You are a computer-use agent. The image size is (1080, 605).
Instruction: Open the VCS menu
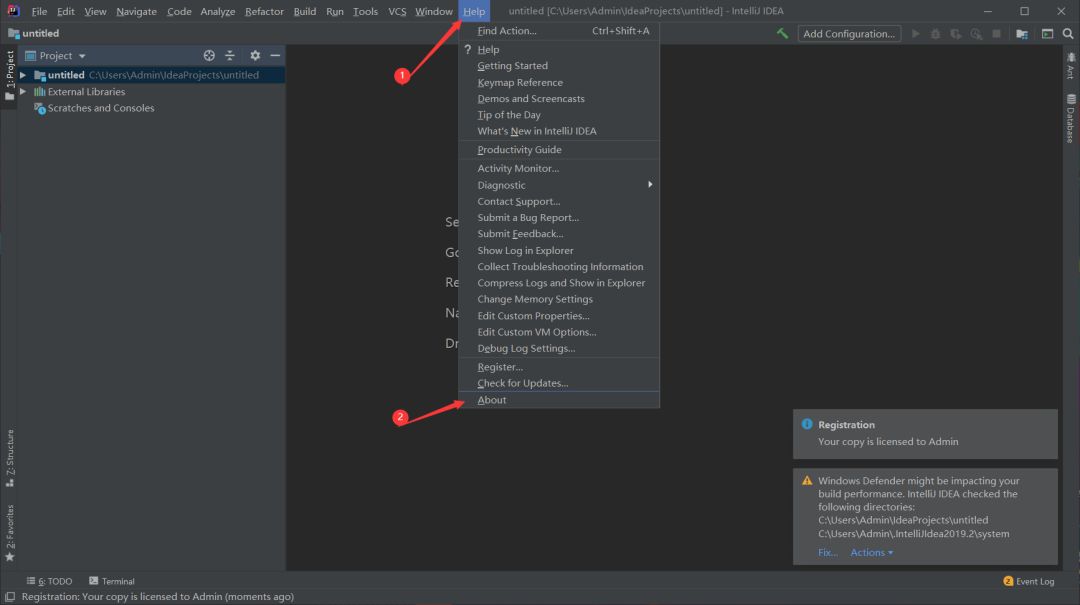coord(397,11)
